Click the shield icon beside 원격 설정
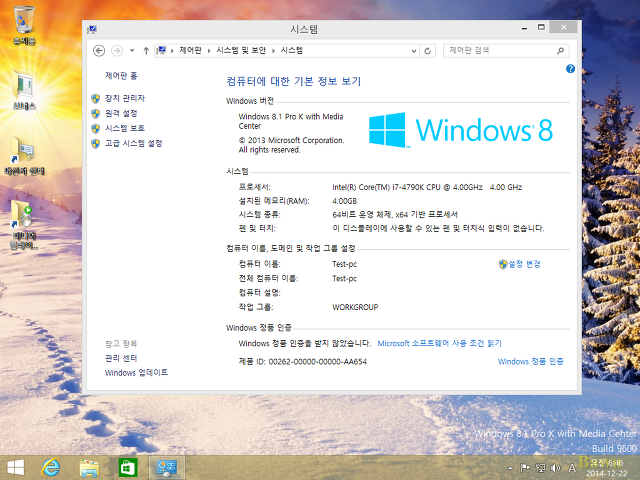This screenshot has width=640, height=480. click(96, 113)
